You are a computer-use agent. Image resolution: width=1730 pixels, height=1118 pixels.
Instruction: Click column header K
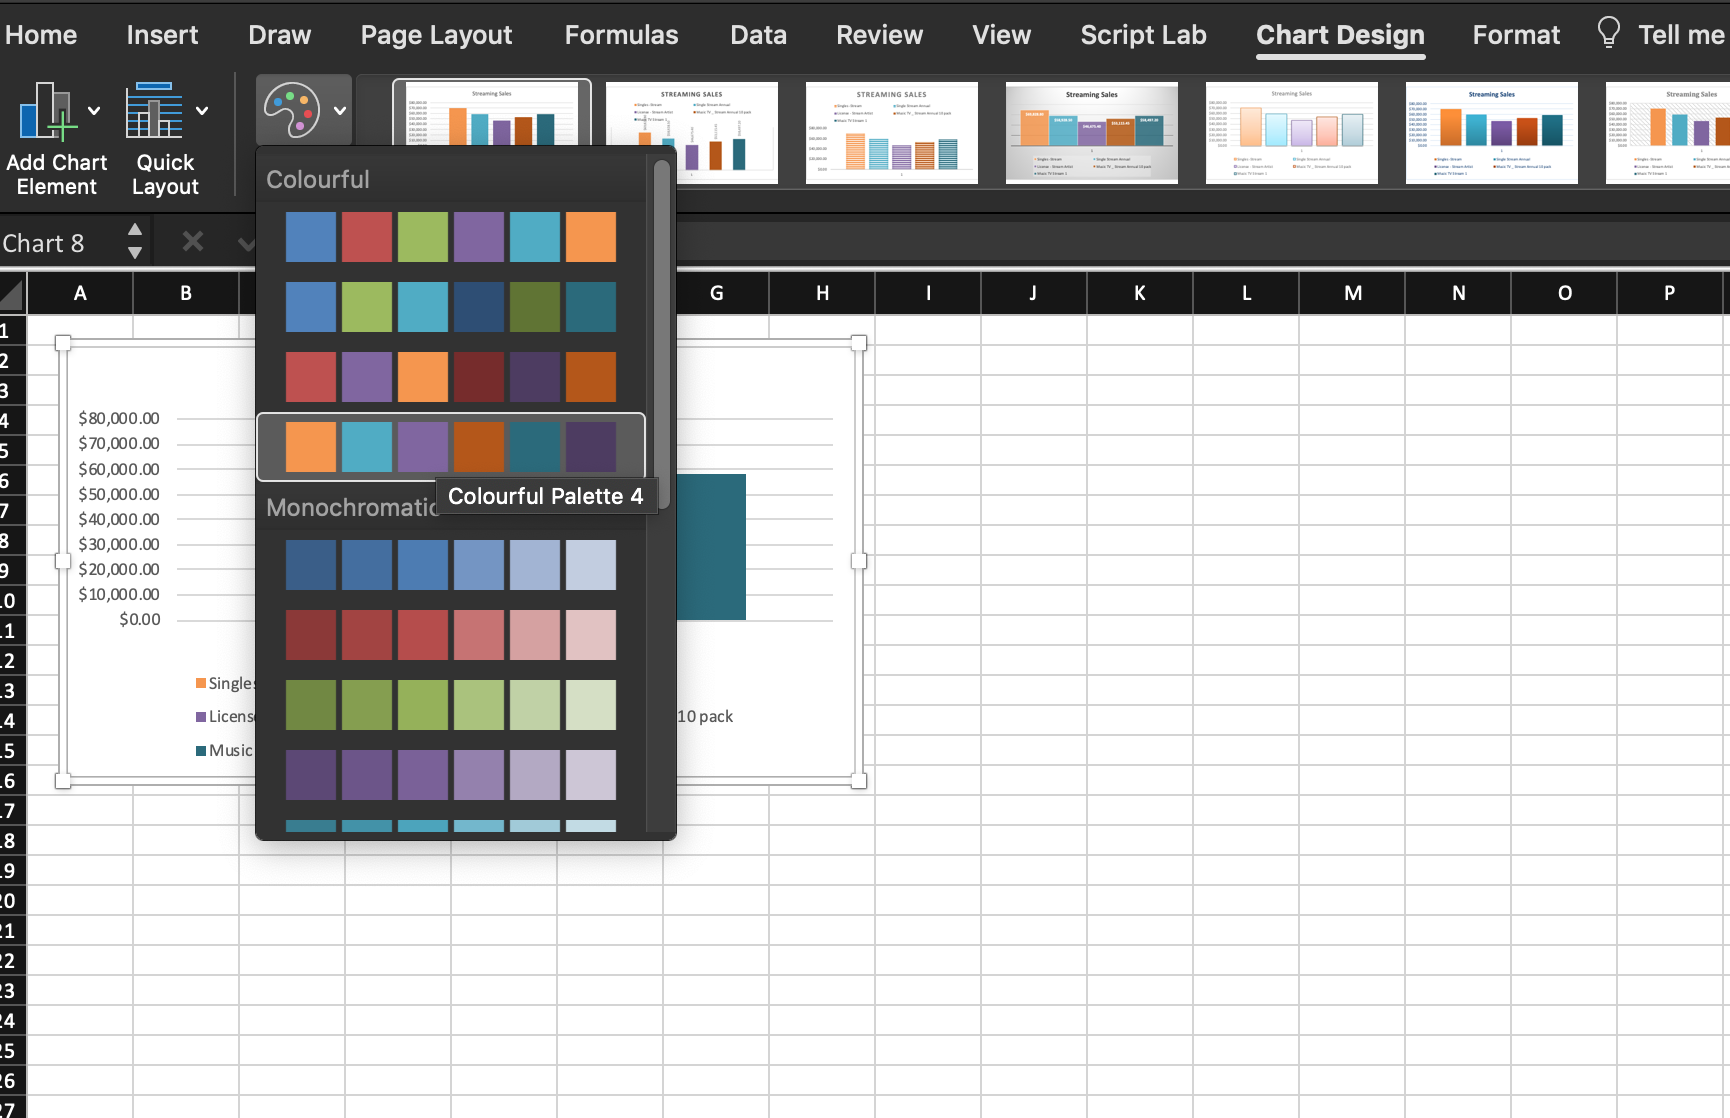(1139, 293)
